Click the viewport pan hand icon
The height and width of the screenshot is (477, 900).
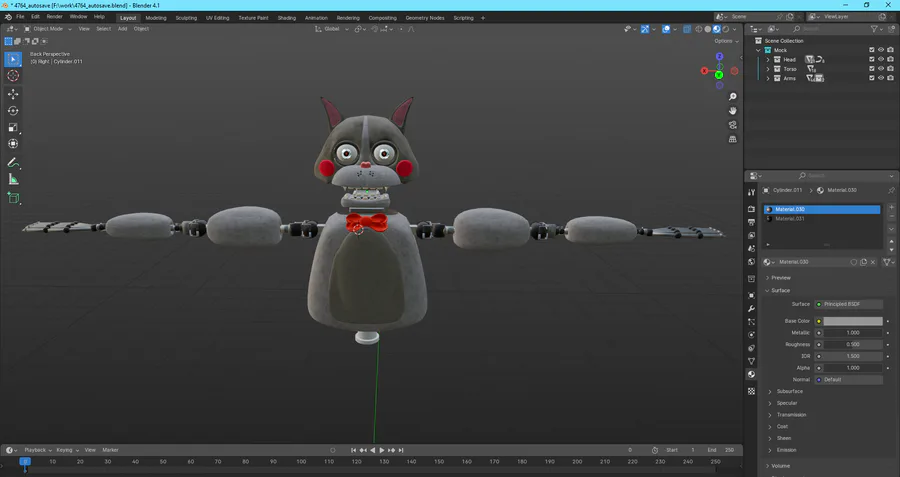732,111
